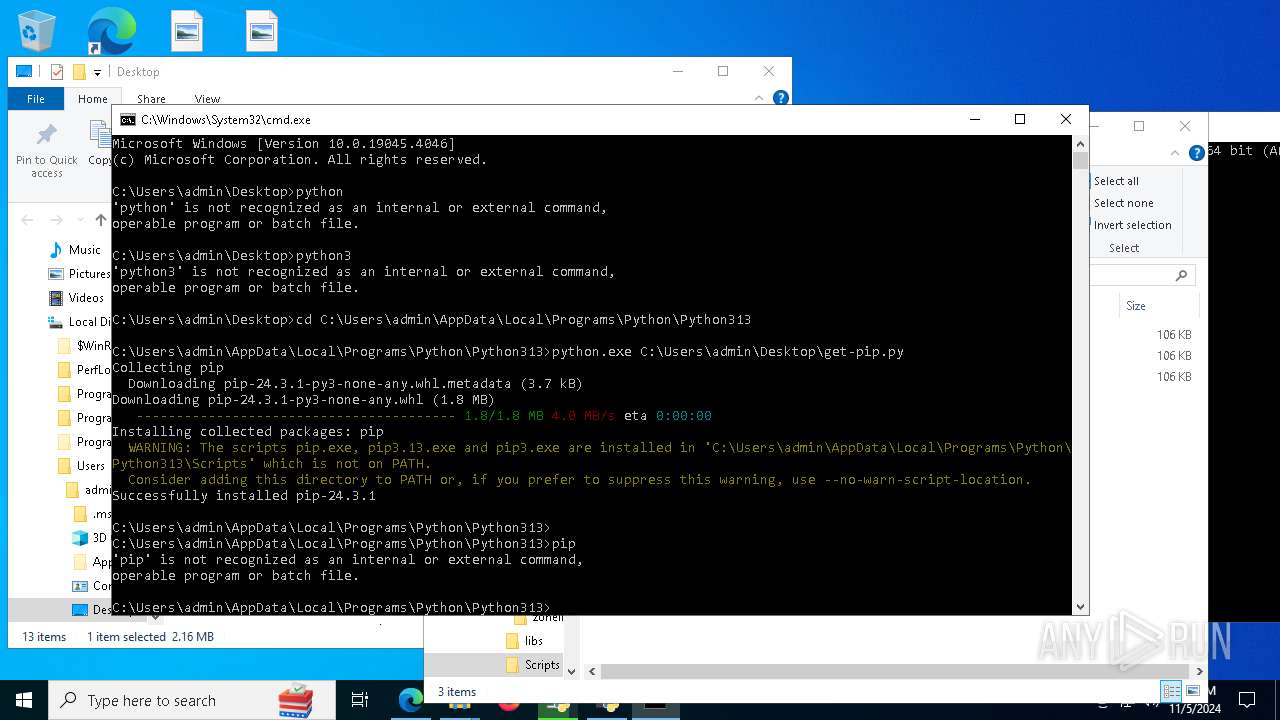Select Videos in the navigation tree

76,298
